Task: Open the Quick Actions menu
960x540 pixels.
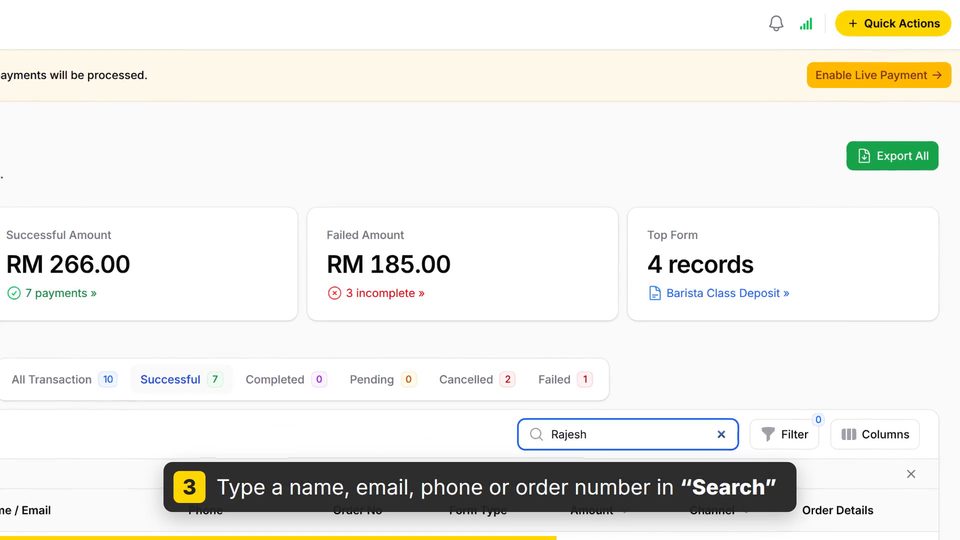Action: (x=893, y=23)
